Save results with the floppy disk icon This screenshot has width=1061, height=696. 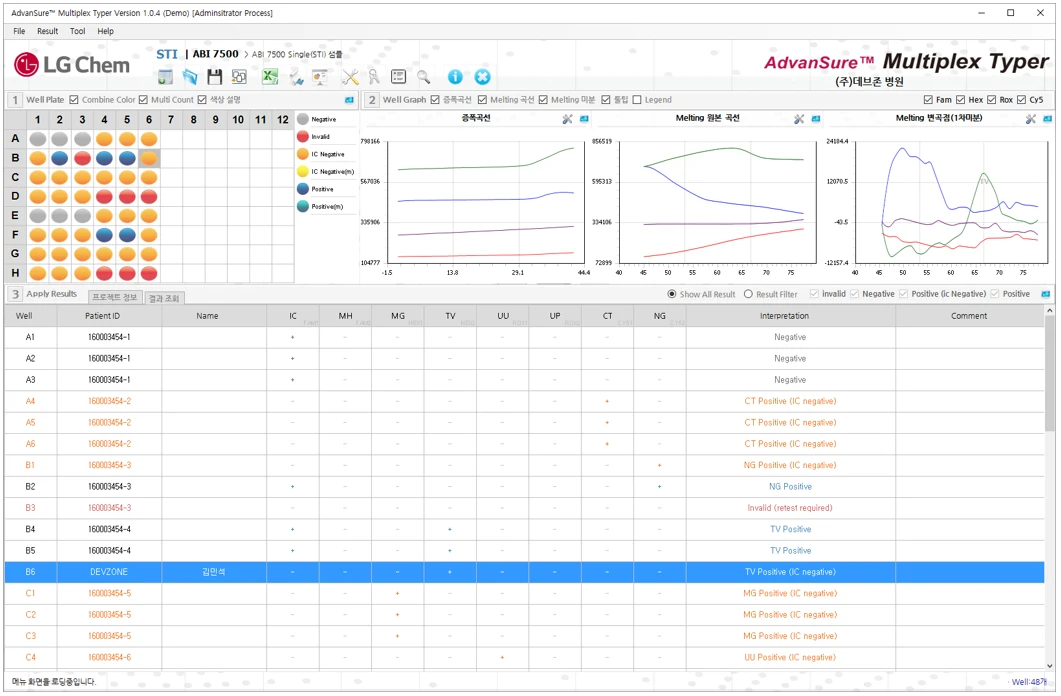coord(215,77)
